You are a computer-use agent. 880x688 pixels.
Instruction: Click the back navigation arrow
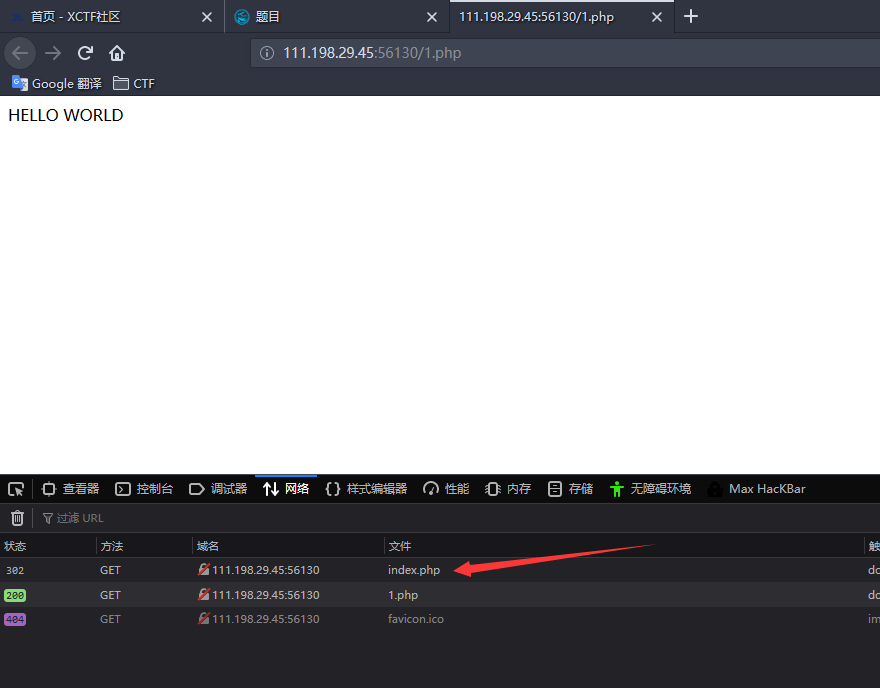[20, 53]
